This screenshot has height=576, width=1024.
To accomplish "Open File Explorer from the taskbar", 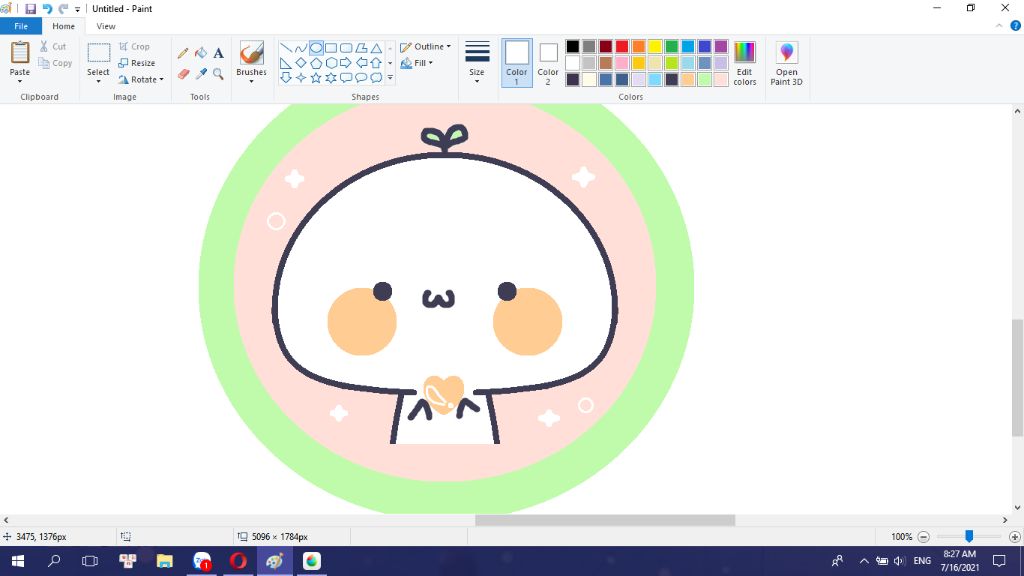I will point(165,561).
